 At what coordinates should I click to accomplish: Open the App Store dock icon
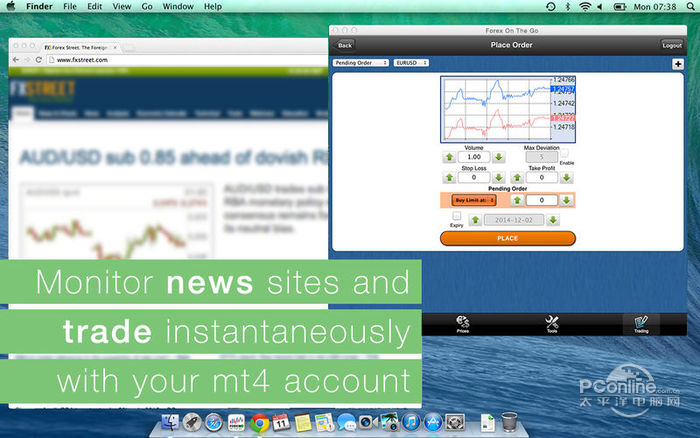pos(433,422)
